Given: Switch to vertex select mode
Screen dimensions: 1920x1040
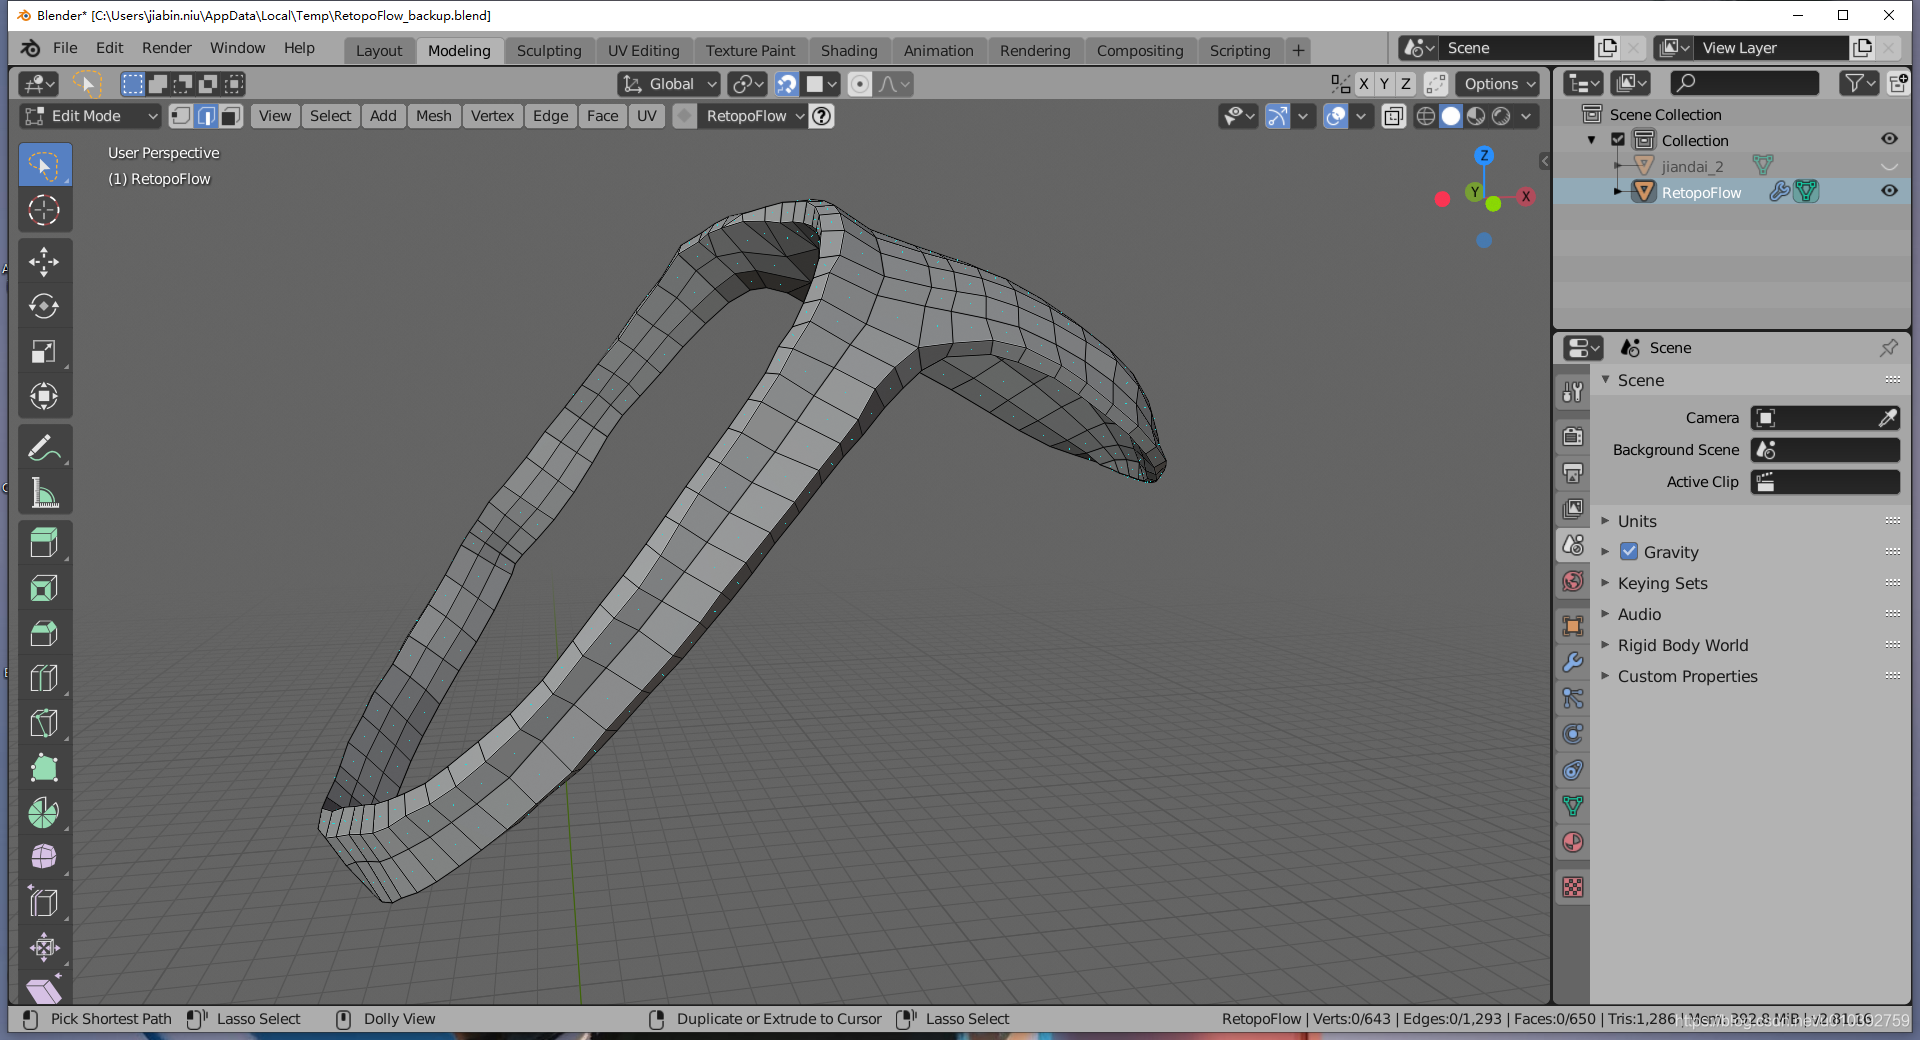Looking at the screenshot, I should (181, 116).
